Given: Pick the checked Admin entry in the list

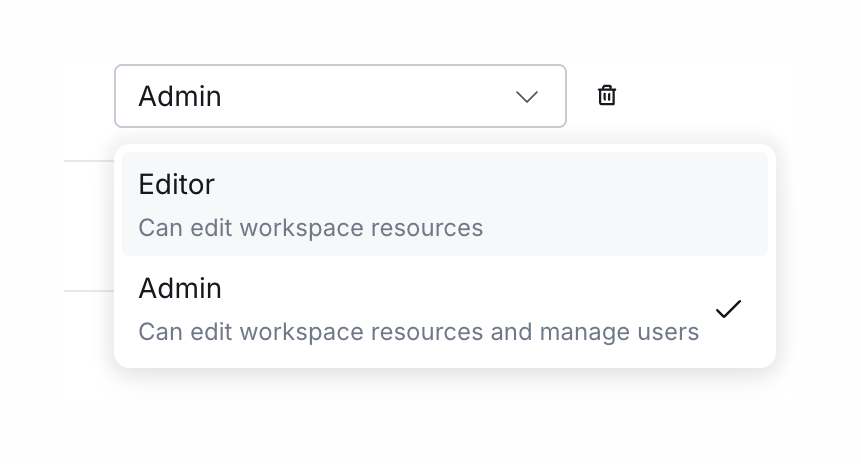Looking at the screenshot, I should pos(444,309).
